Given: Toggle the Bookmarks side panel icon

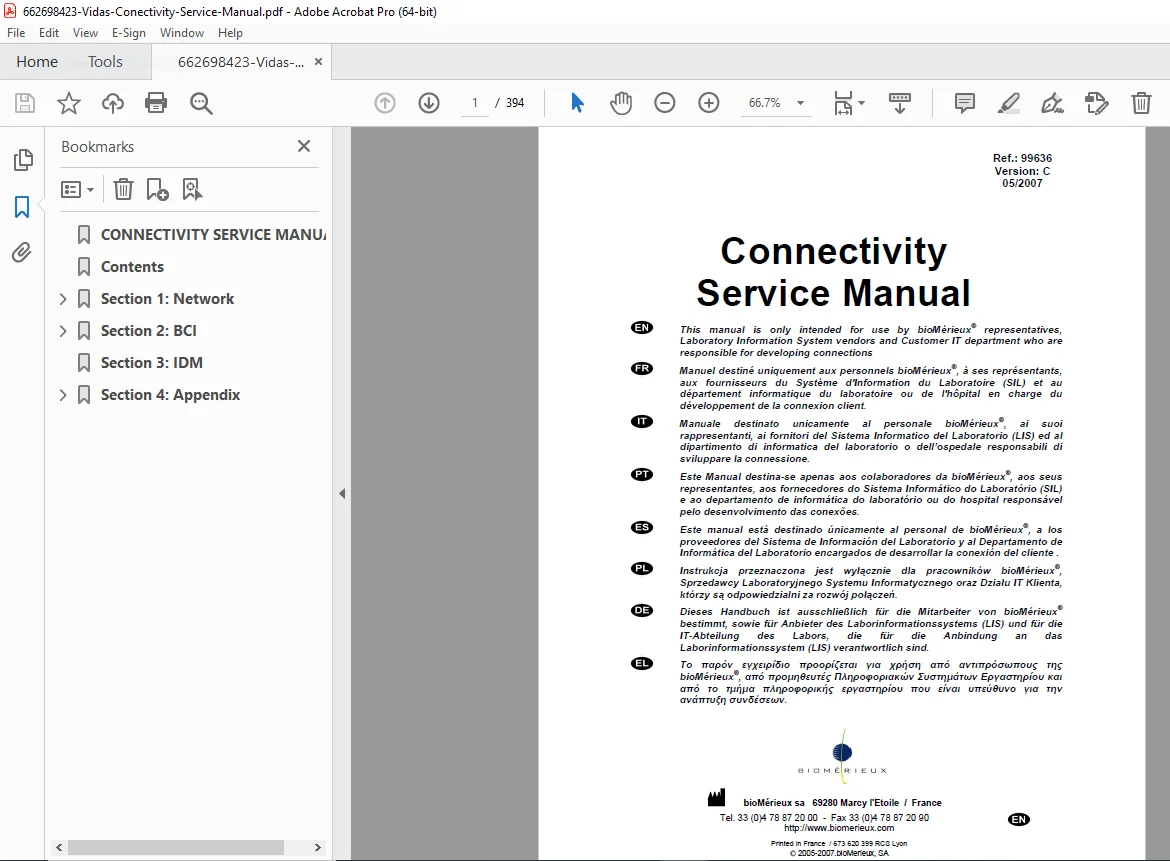Looking at the screenshot, I should coord(22,207).
